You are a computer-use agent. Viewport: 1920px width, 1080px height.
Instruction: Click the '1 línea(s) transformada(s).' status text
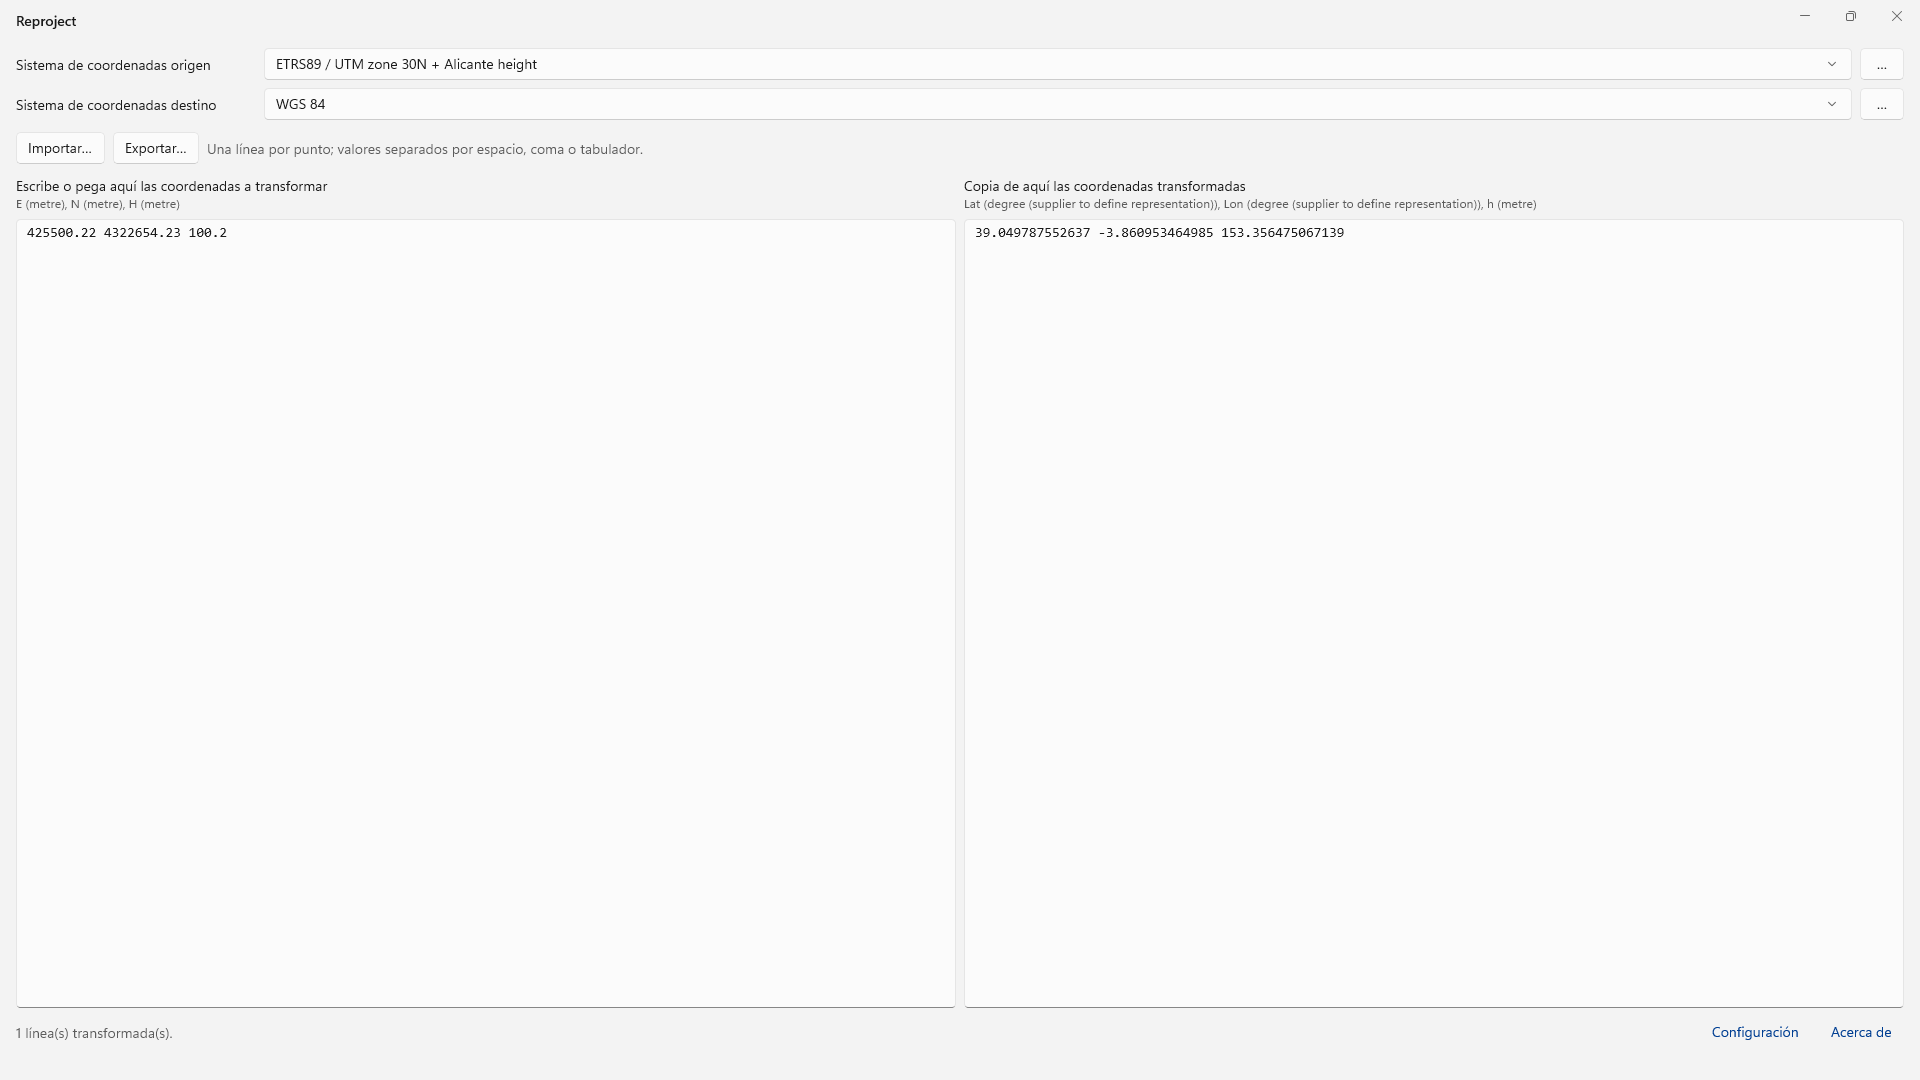pyautogui.click(x=94, y=1033)
